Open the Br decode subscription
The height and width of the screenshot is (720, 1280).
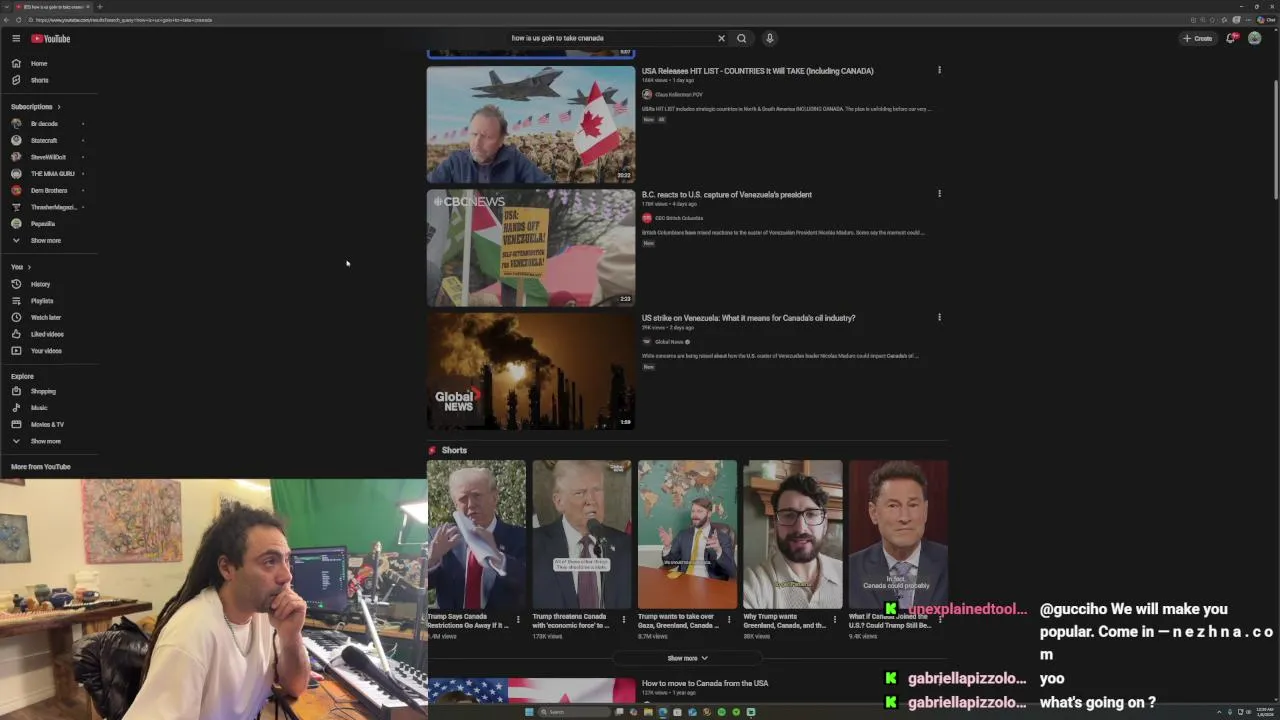tap(48, 124)
